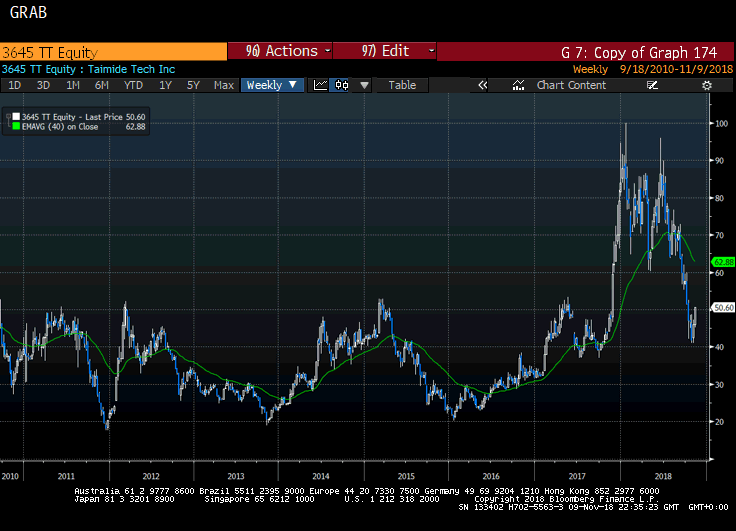Select the YTD time range

133,85
